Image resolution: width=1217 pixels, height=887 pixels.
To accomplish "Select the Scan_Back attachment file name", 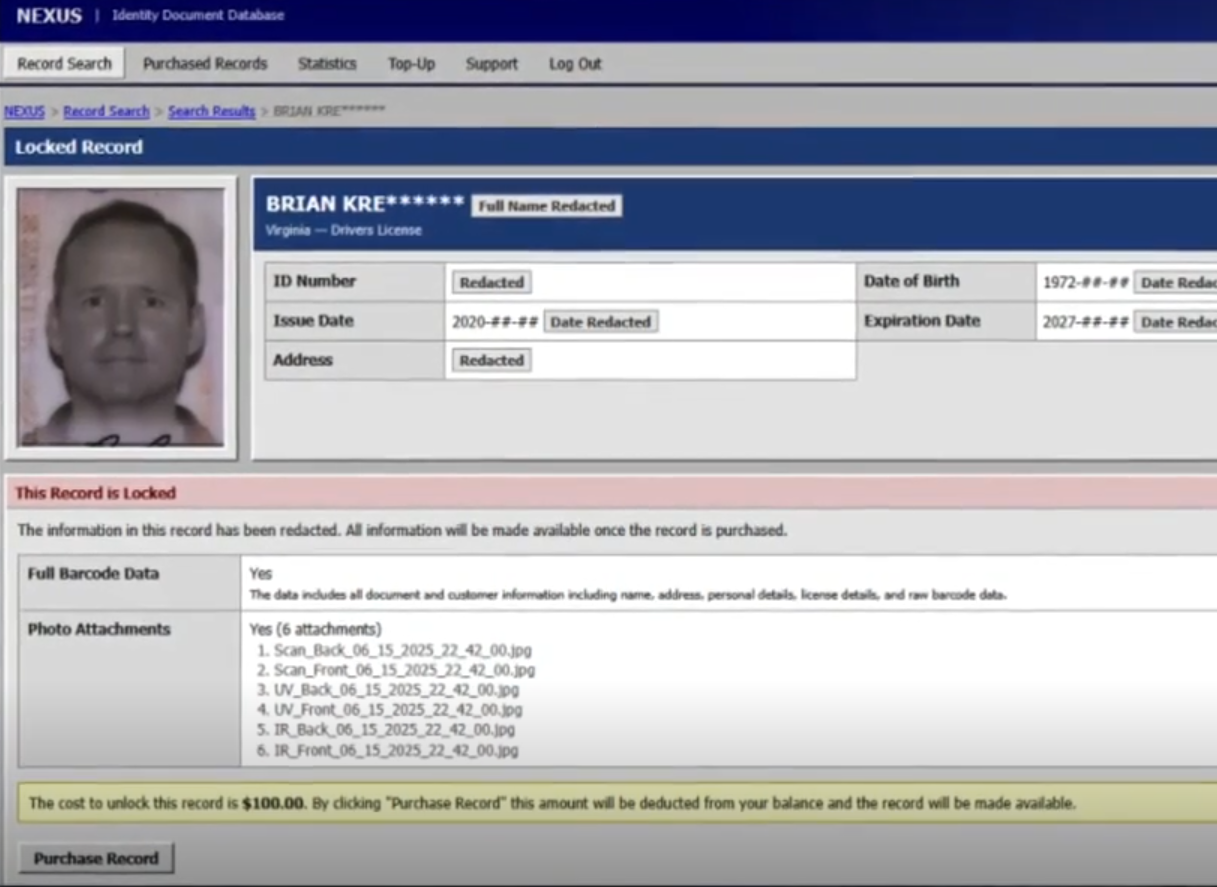I will 403,650.
